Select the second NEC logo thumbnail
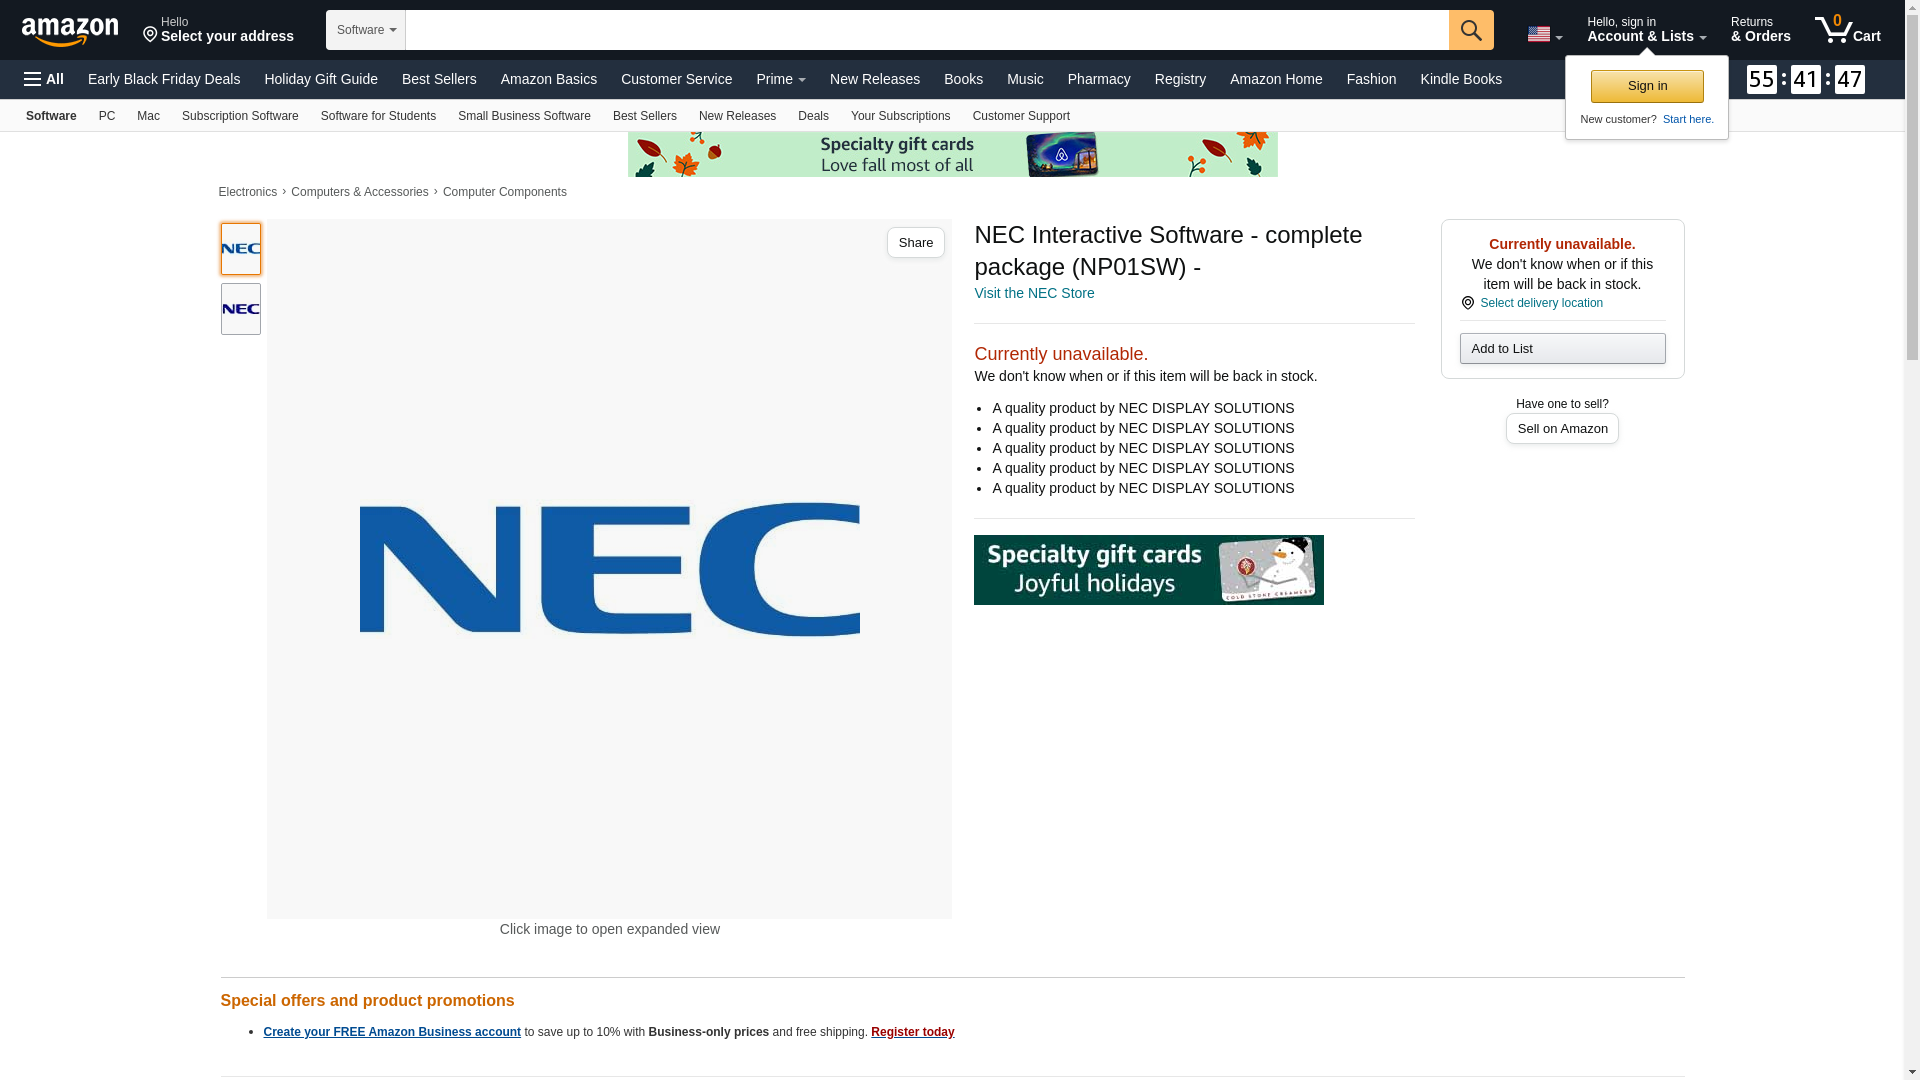 [x=240, y=309]
